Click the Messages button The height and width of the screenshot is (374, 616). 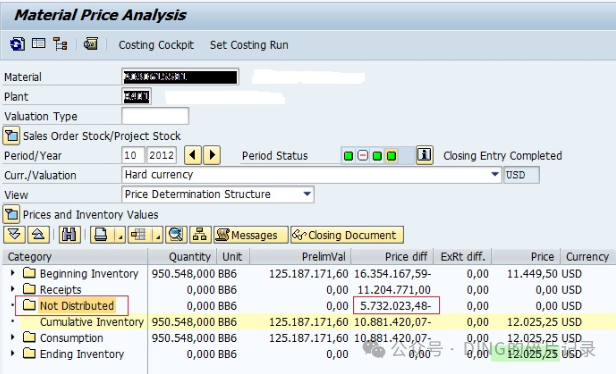(x=251, y=235)
